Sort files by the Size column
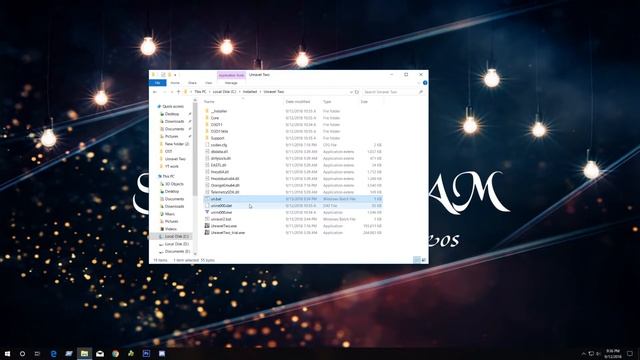Screen dimensions: 640x360 coord(371,102)
